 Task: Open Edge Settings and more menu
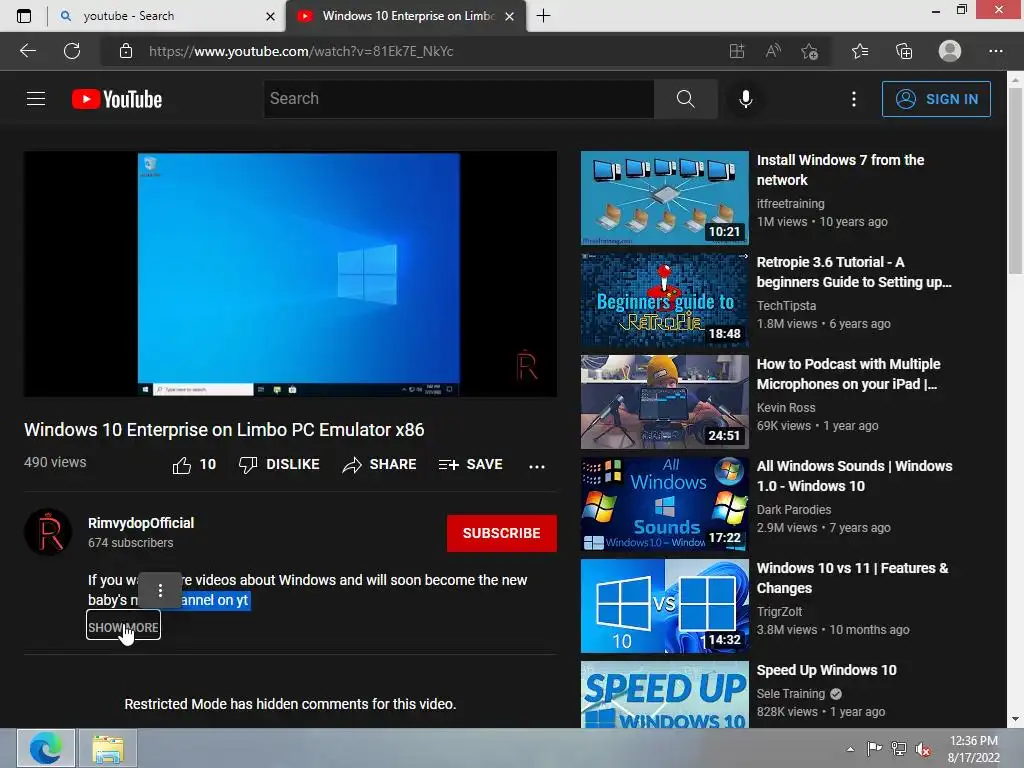click(995, 51)
